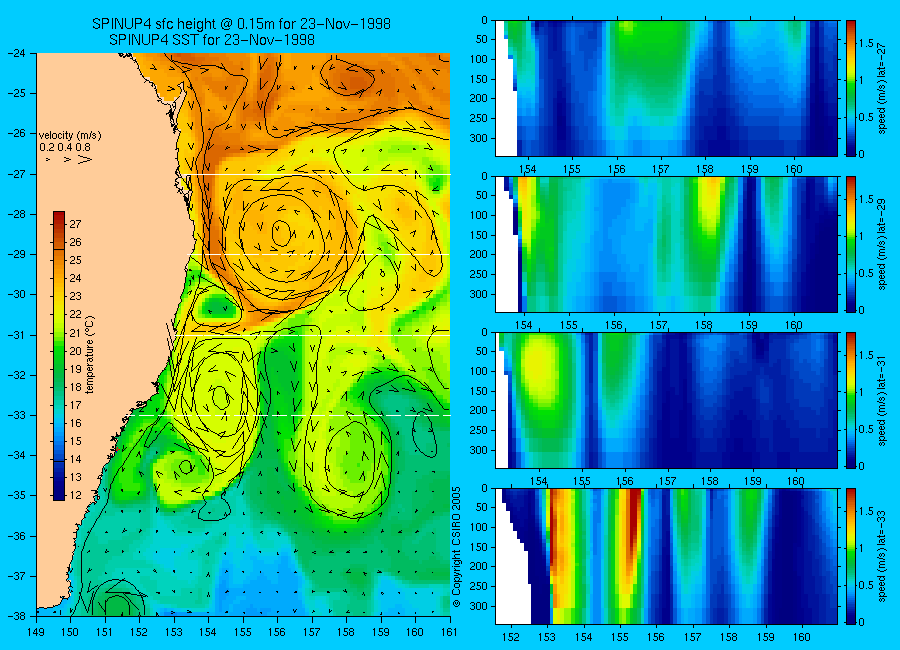Click the 152 longitude label under the lat=-33 panel

click(510, 637)
